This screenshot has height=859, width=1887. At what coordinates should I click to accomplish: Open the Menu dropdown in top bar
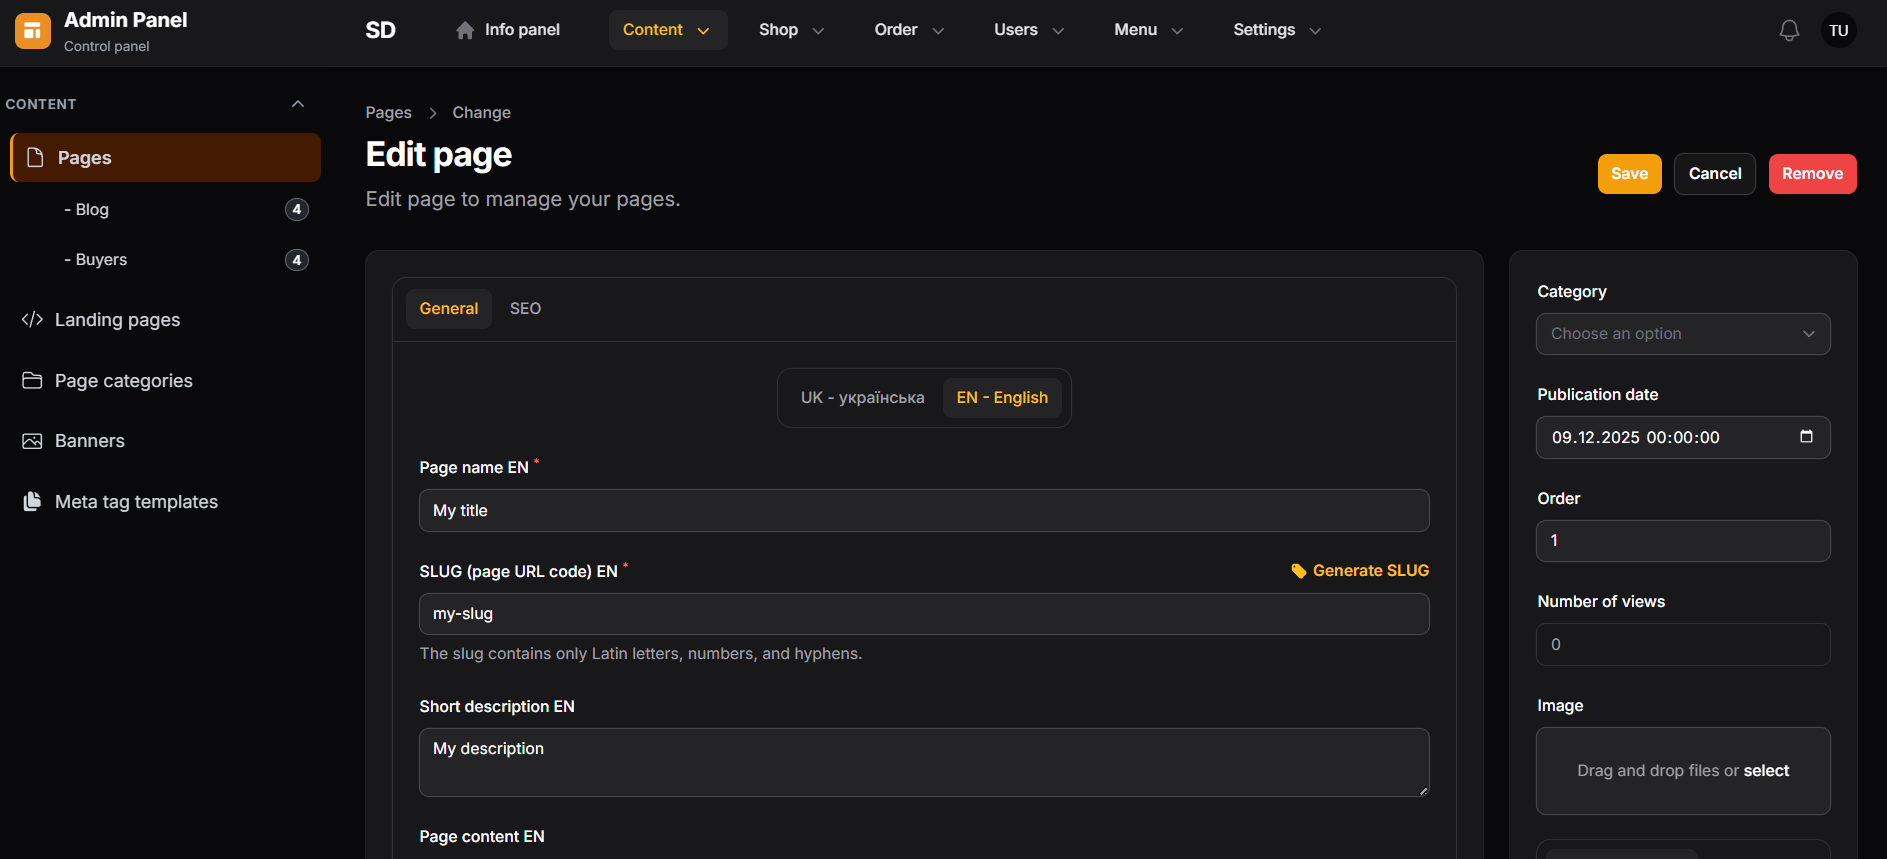(1148, 30)
